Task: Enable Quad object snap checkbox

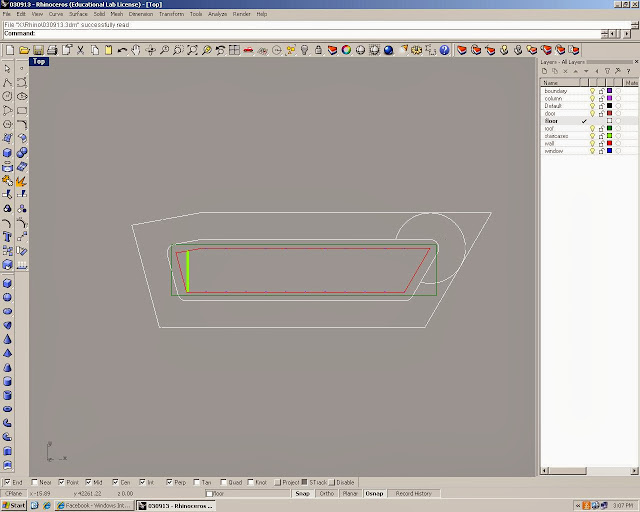Action: (x=223, y=482)
